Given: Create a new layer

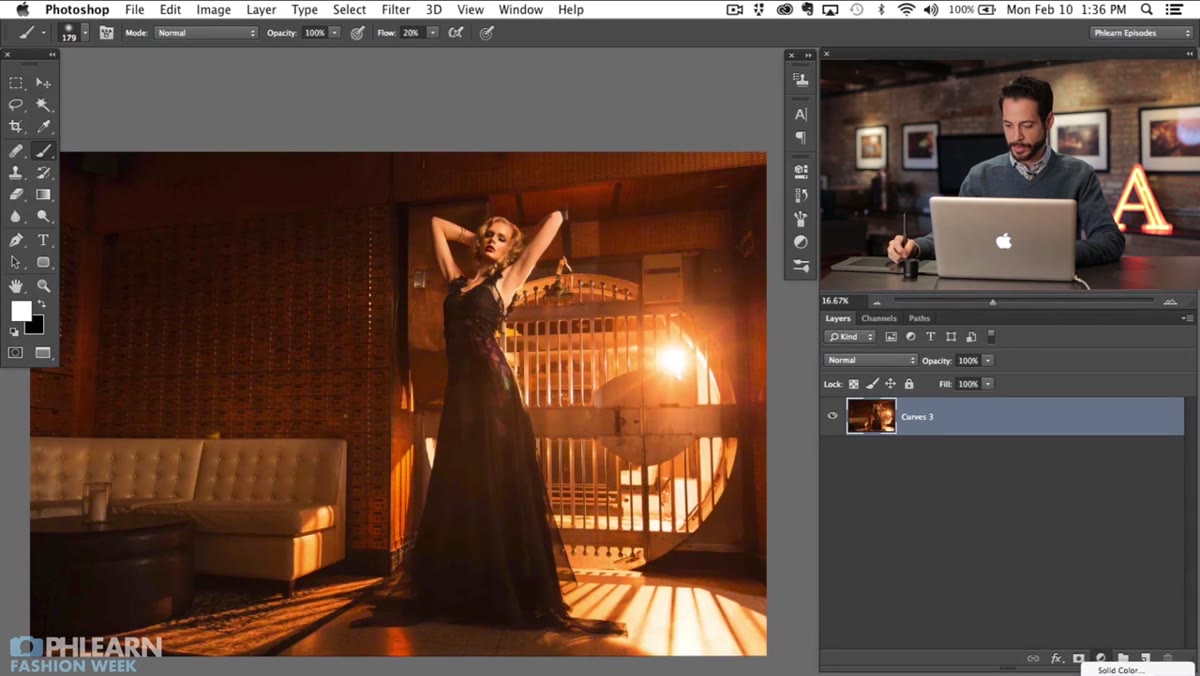Looking at the screenshot, I should click(1145, 658).
